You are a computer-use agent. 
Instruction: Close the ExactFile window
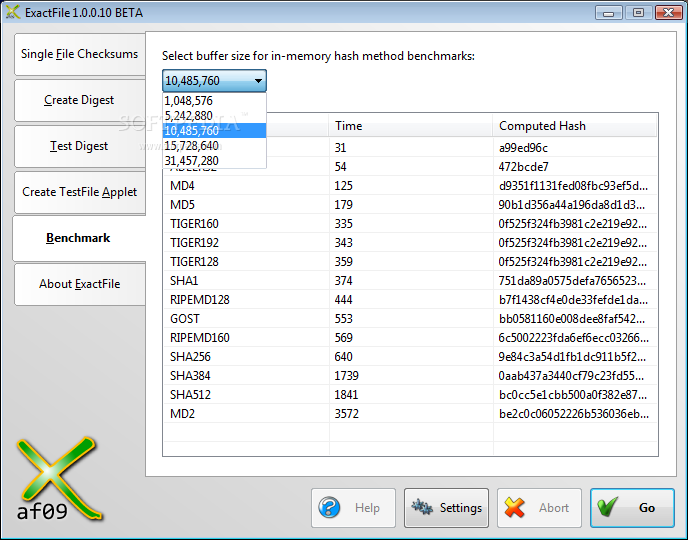point(668,13)
